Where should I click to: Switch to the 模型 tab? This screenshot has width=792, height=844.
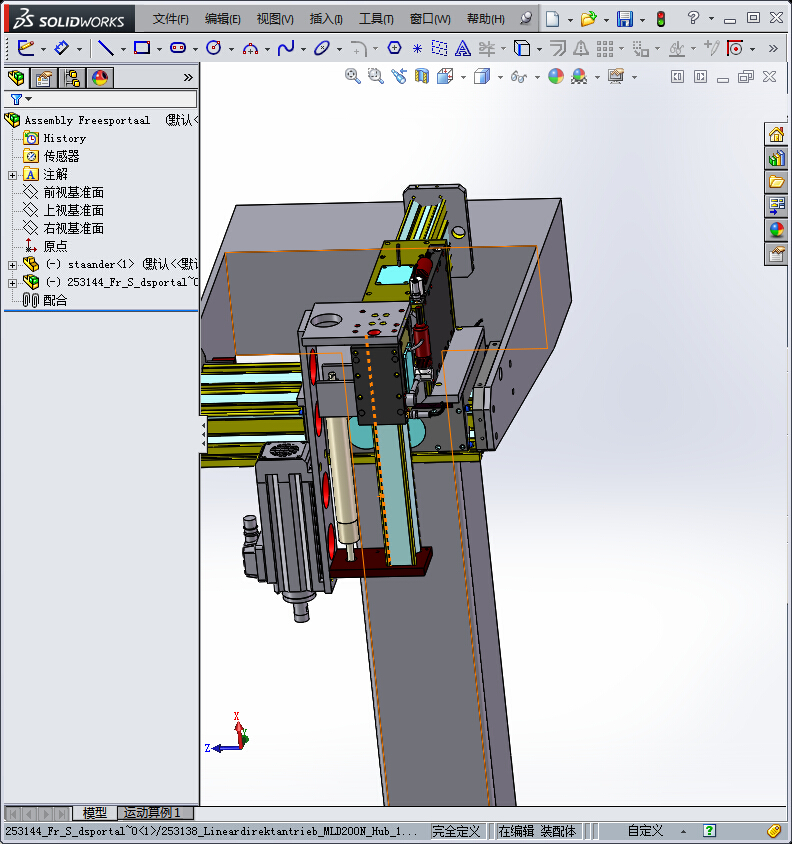click(95, 813)
